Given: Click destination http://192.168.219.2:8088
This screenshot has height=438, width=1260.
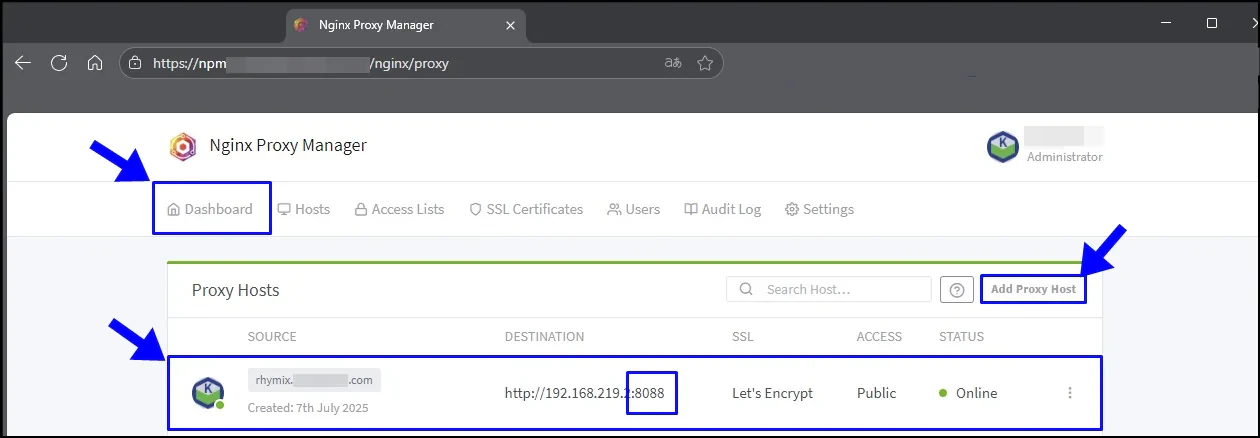Looking at the screenshot, I should (584, 393).
